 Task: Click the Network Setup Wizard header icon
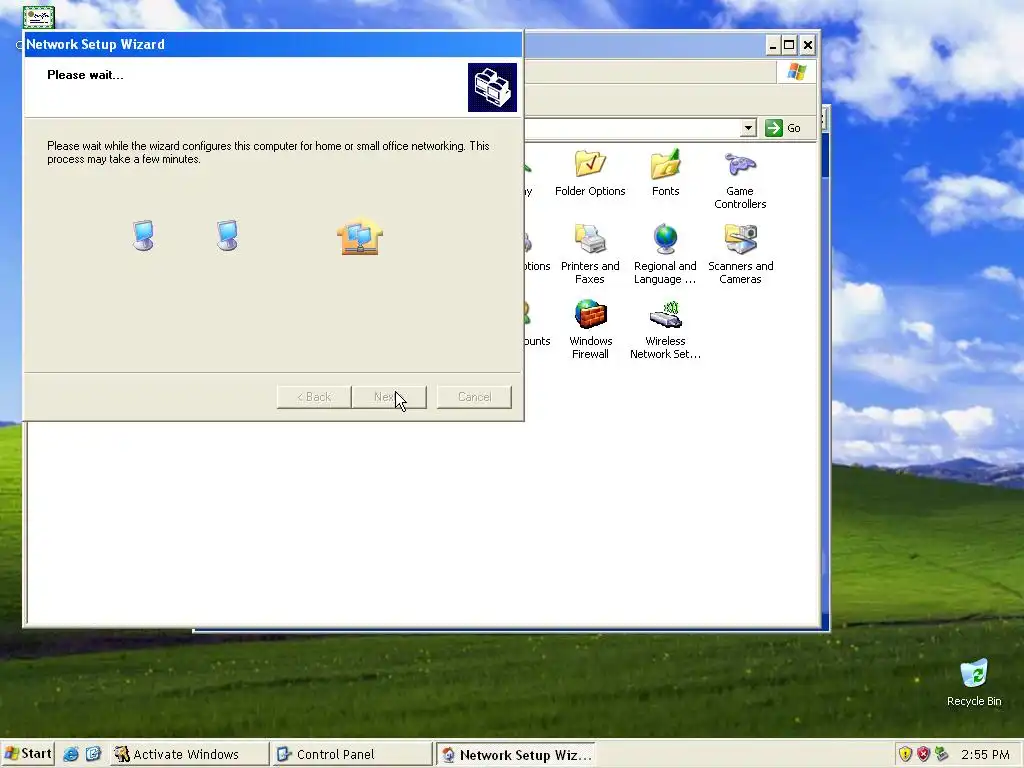tap(492, 88)
